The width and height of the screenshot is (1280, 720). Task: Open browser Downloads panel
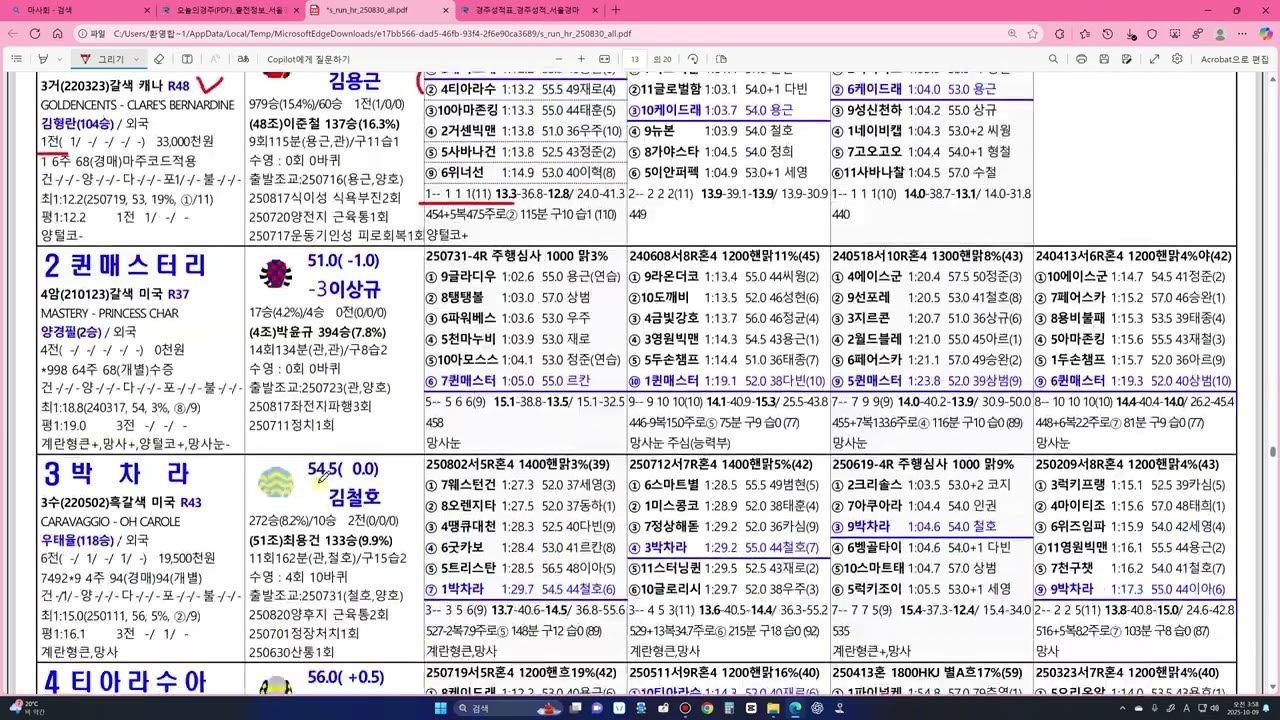[1130, 34]
